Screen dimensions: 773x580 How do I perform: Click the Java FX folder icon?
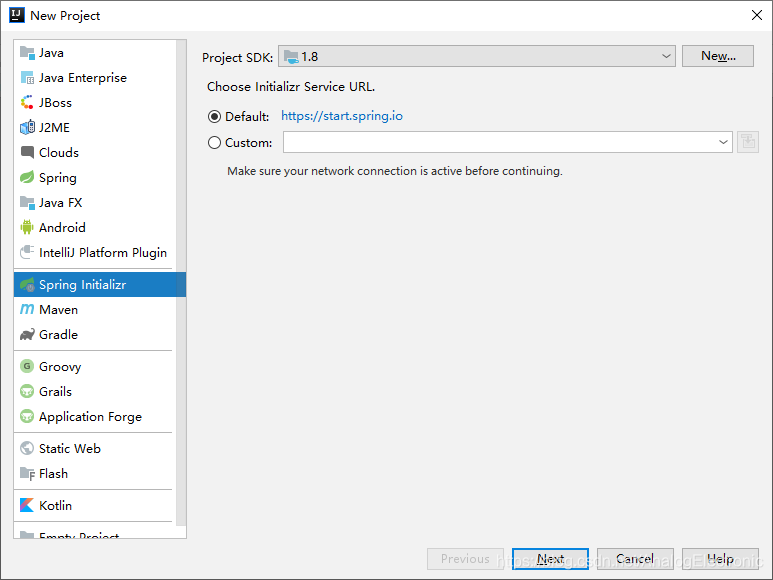[x=27, y=203]
